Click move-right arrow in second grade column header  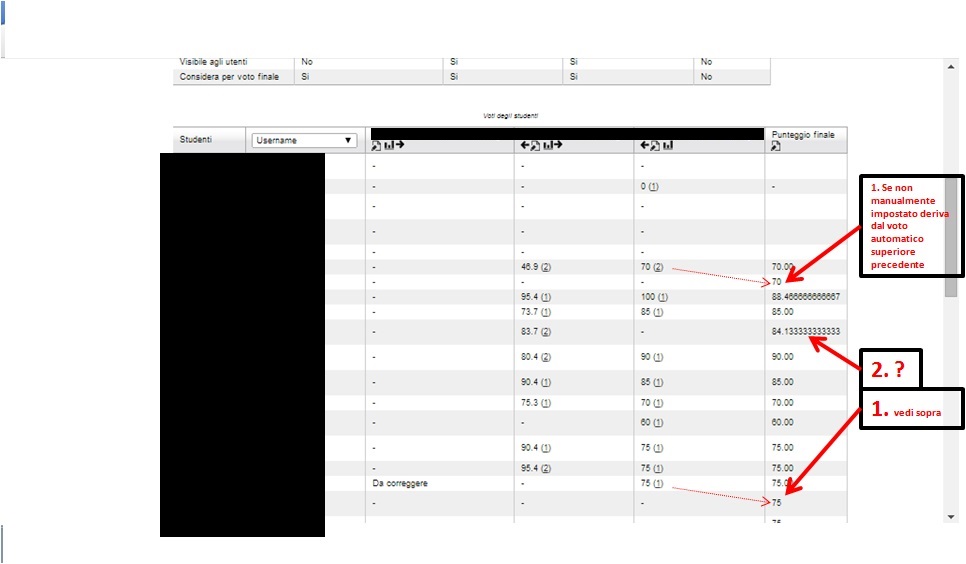[558, 146]
